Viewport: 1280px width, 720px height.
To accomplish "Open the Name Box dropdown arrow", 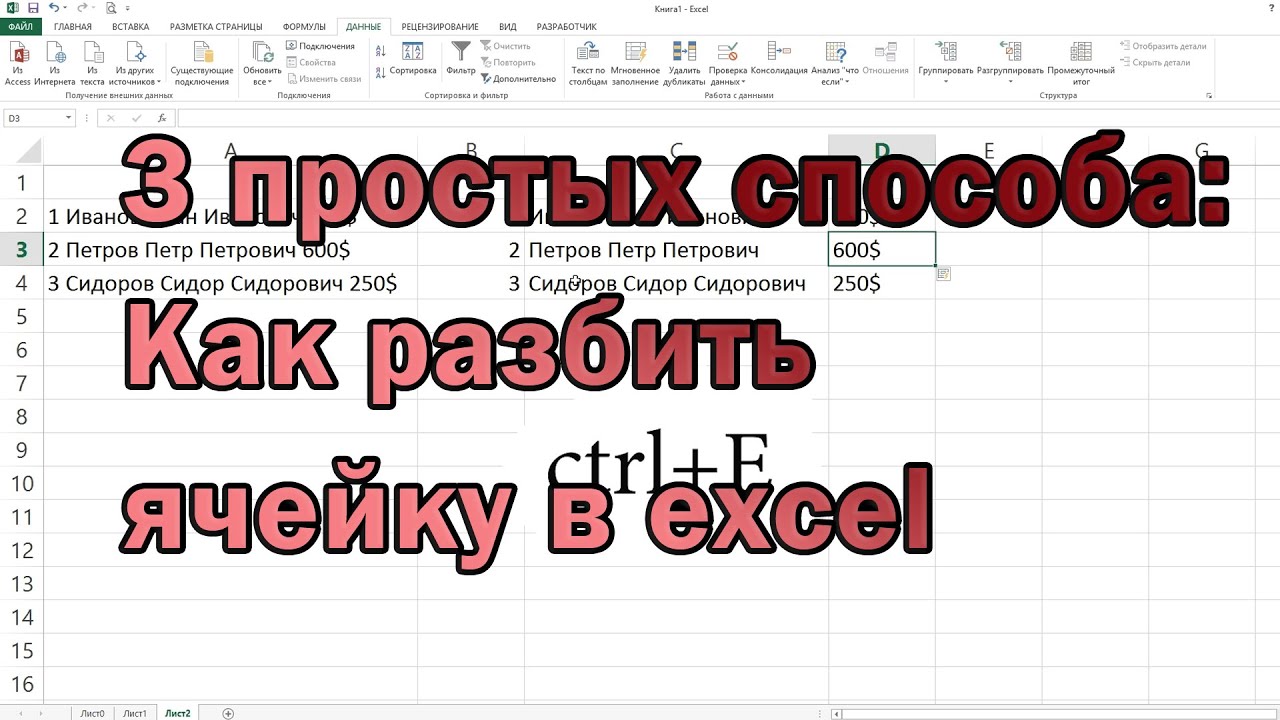I will [x=68, y=118].
